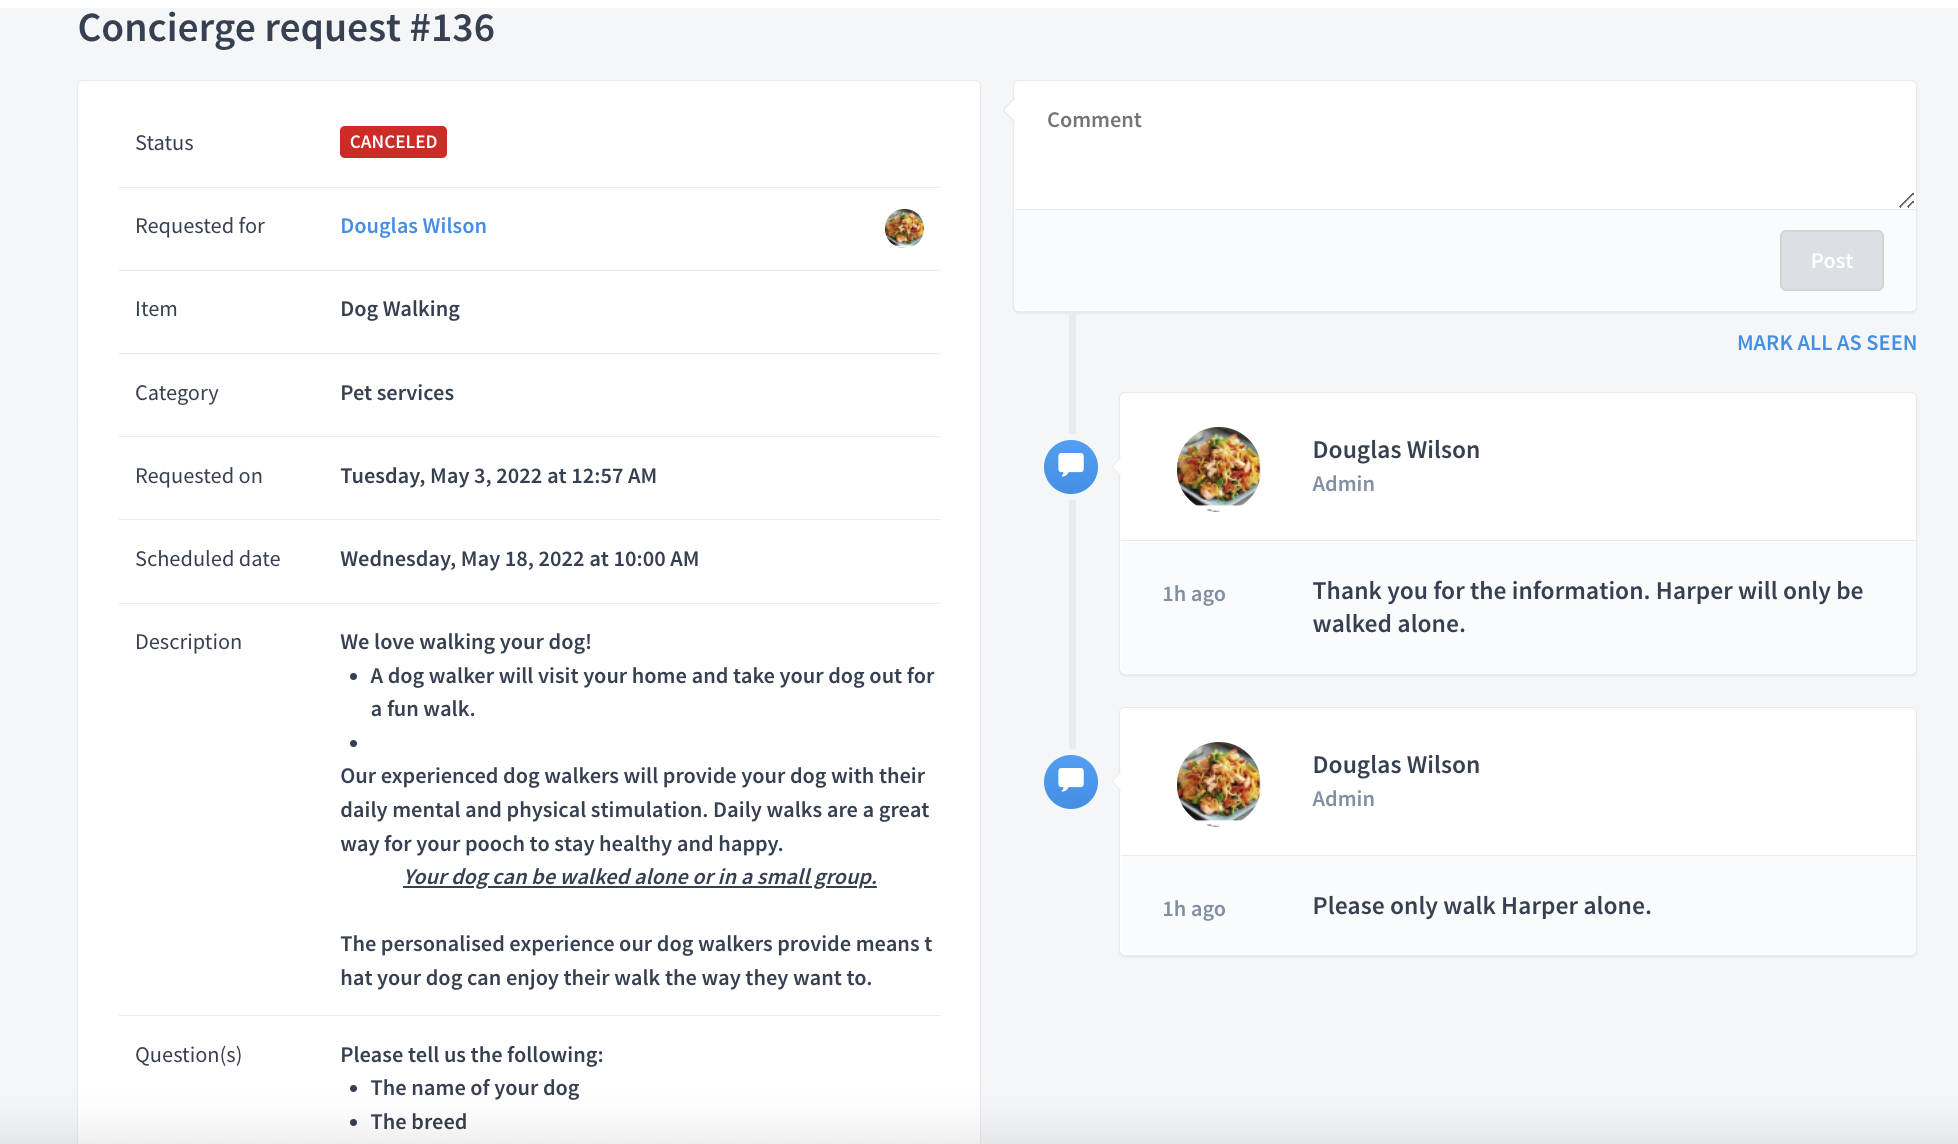Open the avatar on the 'Please only walk Harper alone' card
1958x1144 pixels.
click(x=1218, y=783)
